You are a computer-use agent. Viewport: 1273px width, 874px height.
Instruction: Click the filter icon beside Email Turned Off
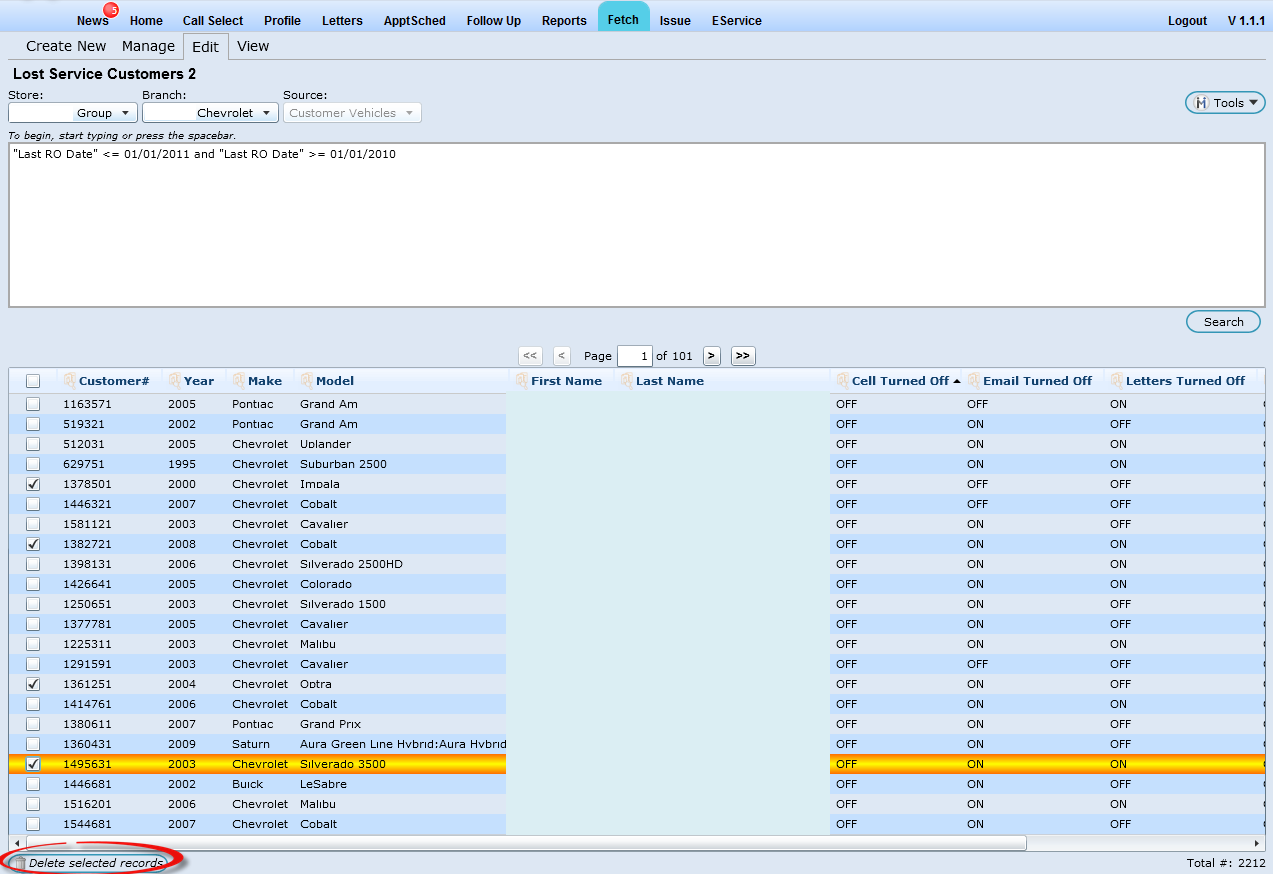coord(973,381)
